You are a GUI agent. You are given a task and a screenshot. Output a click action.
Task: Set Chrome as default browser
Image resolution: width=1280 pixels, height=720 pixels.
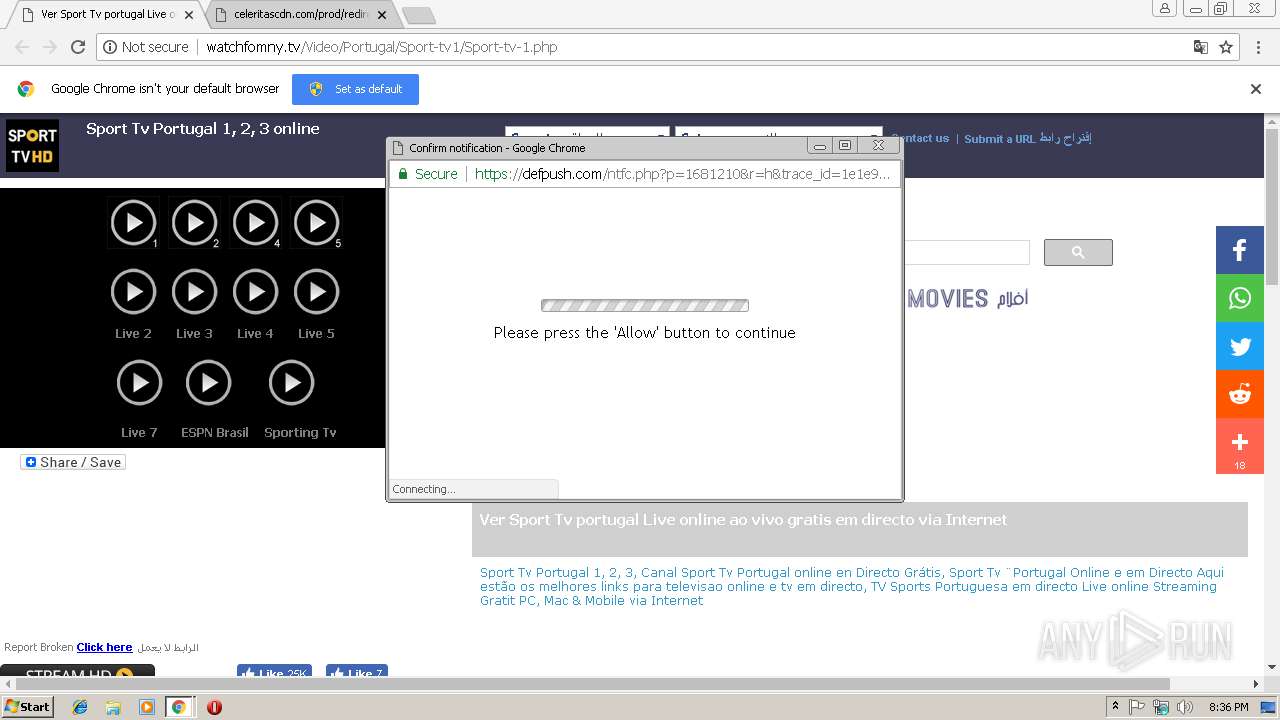point(355,89)
